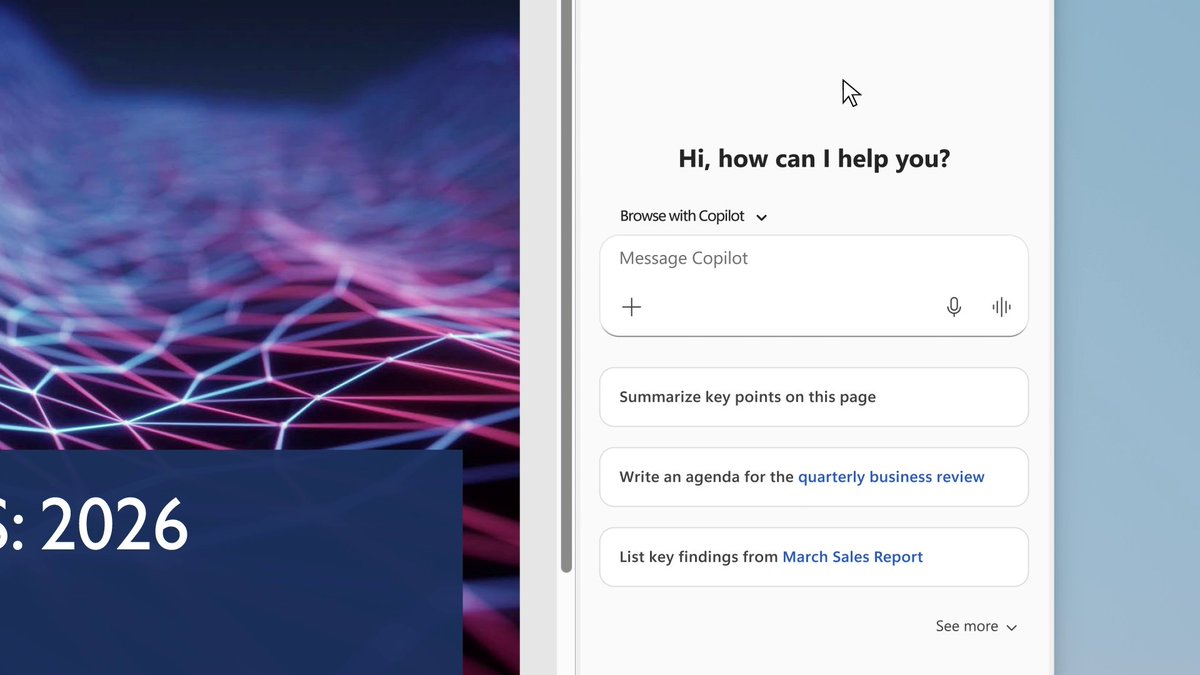Choose List key findings suggestion card

click(813, 557)
